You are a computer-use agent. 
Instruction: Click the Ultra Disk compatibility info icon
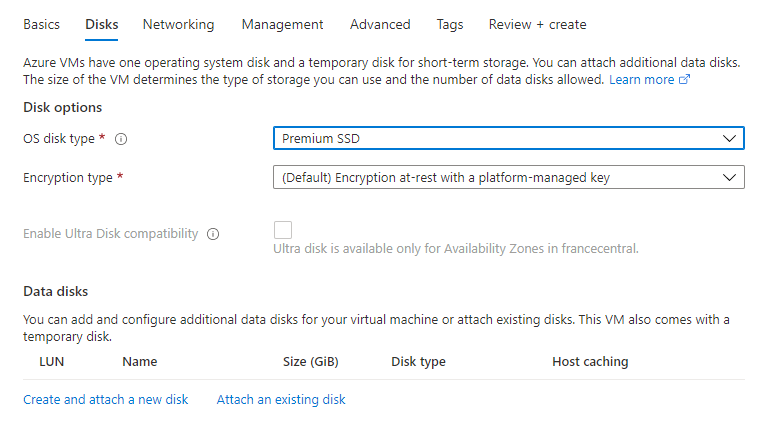pos(212,234)
